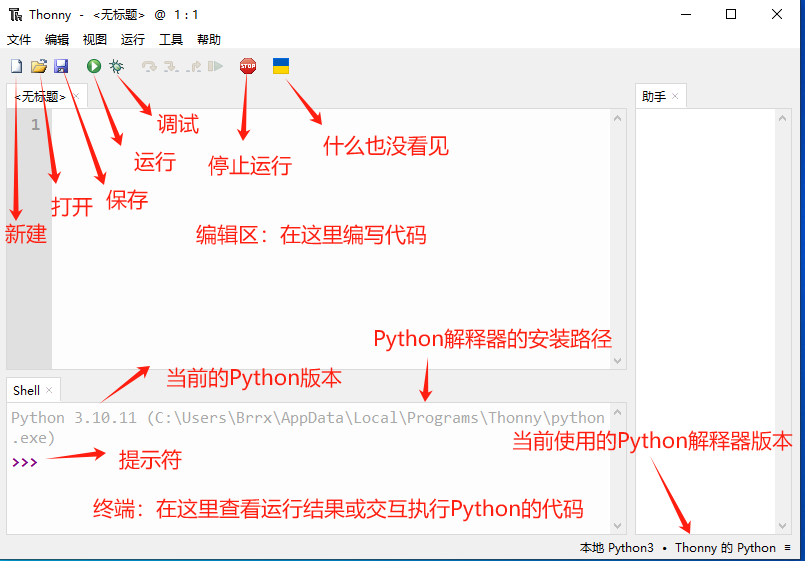The height and width of the screenshot is (561, 805).
Task: Click the Python 3.10.11 version text in Shell
Action: [x=74, y=418]
